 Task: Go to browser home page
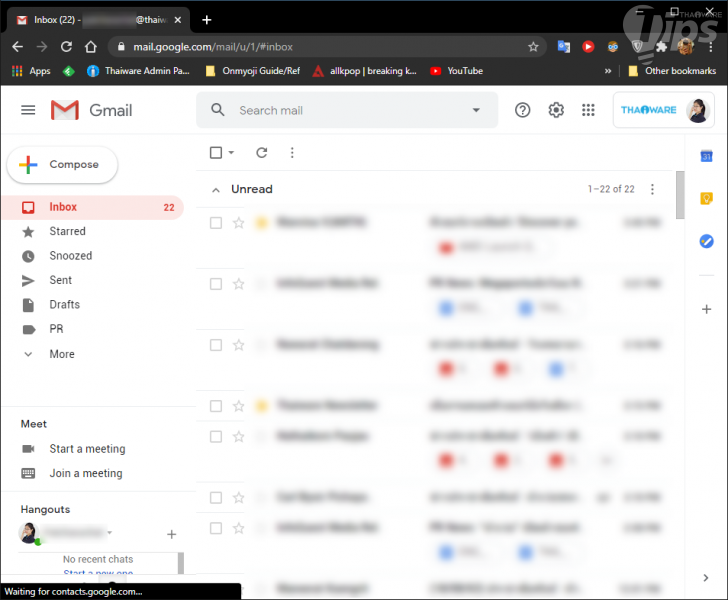pos(91,46)
